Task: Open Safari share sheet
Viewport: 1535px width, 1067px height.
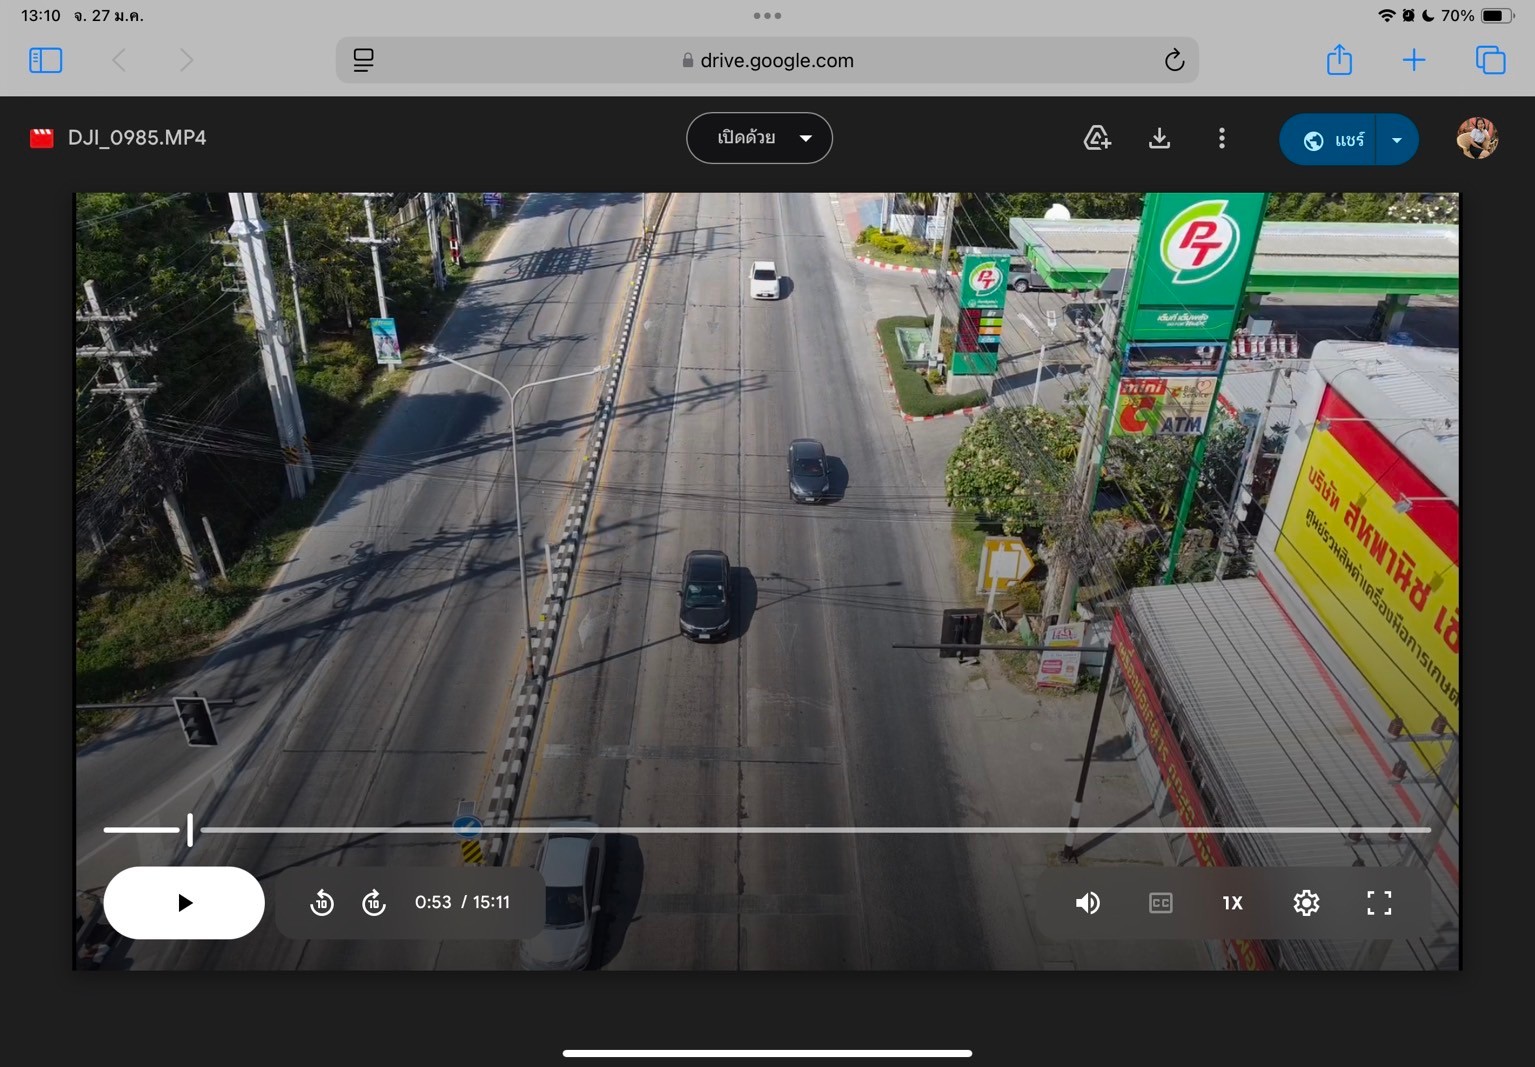Action: coord(1339,60)
